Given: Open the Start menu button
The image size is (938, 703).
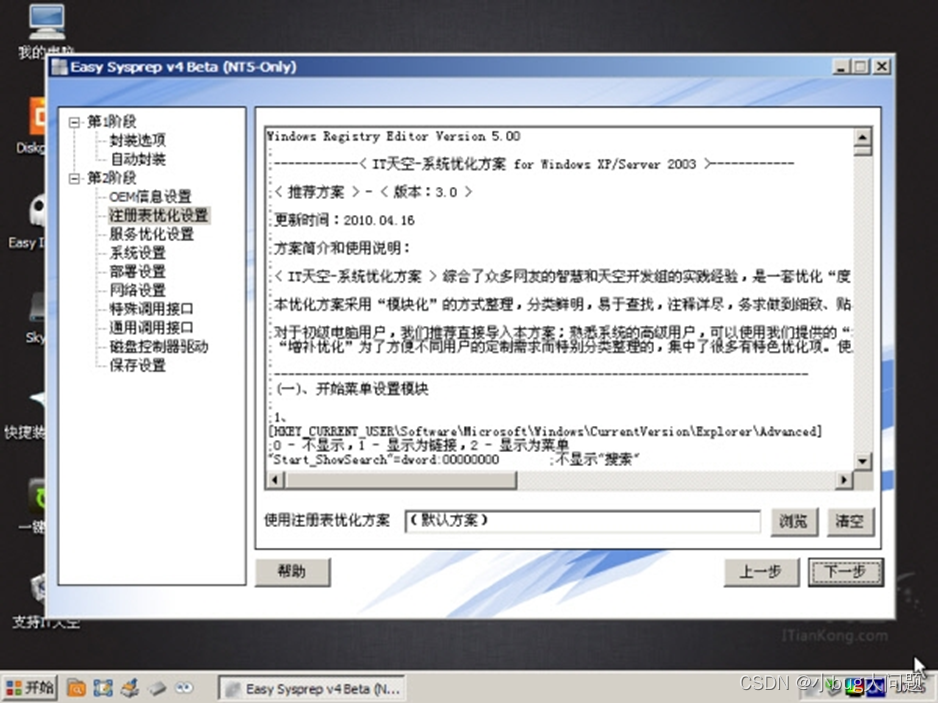Looking at the screenshot, I should 29,688.
